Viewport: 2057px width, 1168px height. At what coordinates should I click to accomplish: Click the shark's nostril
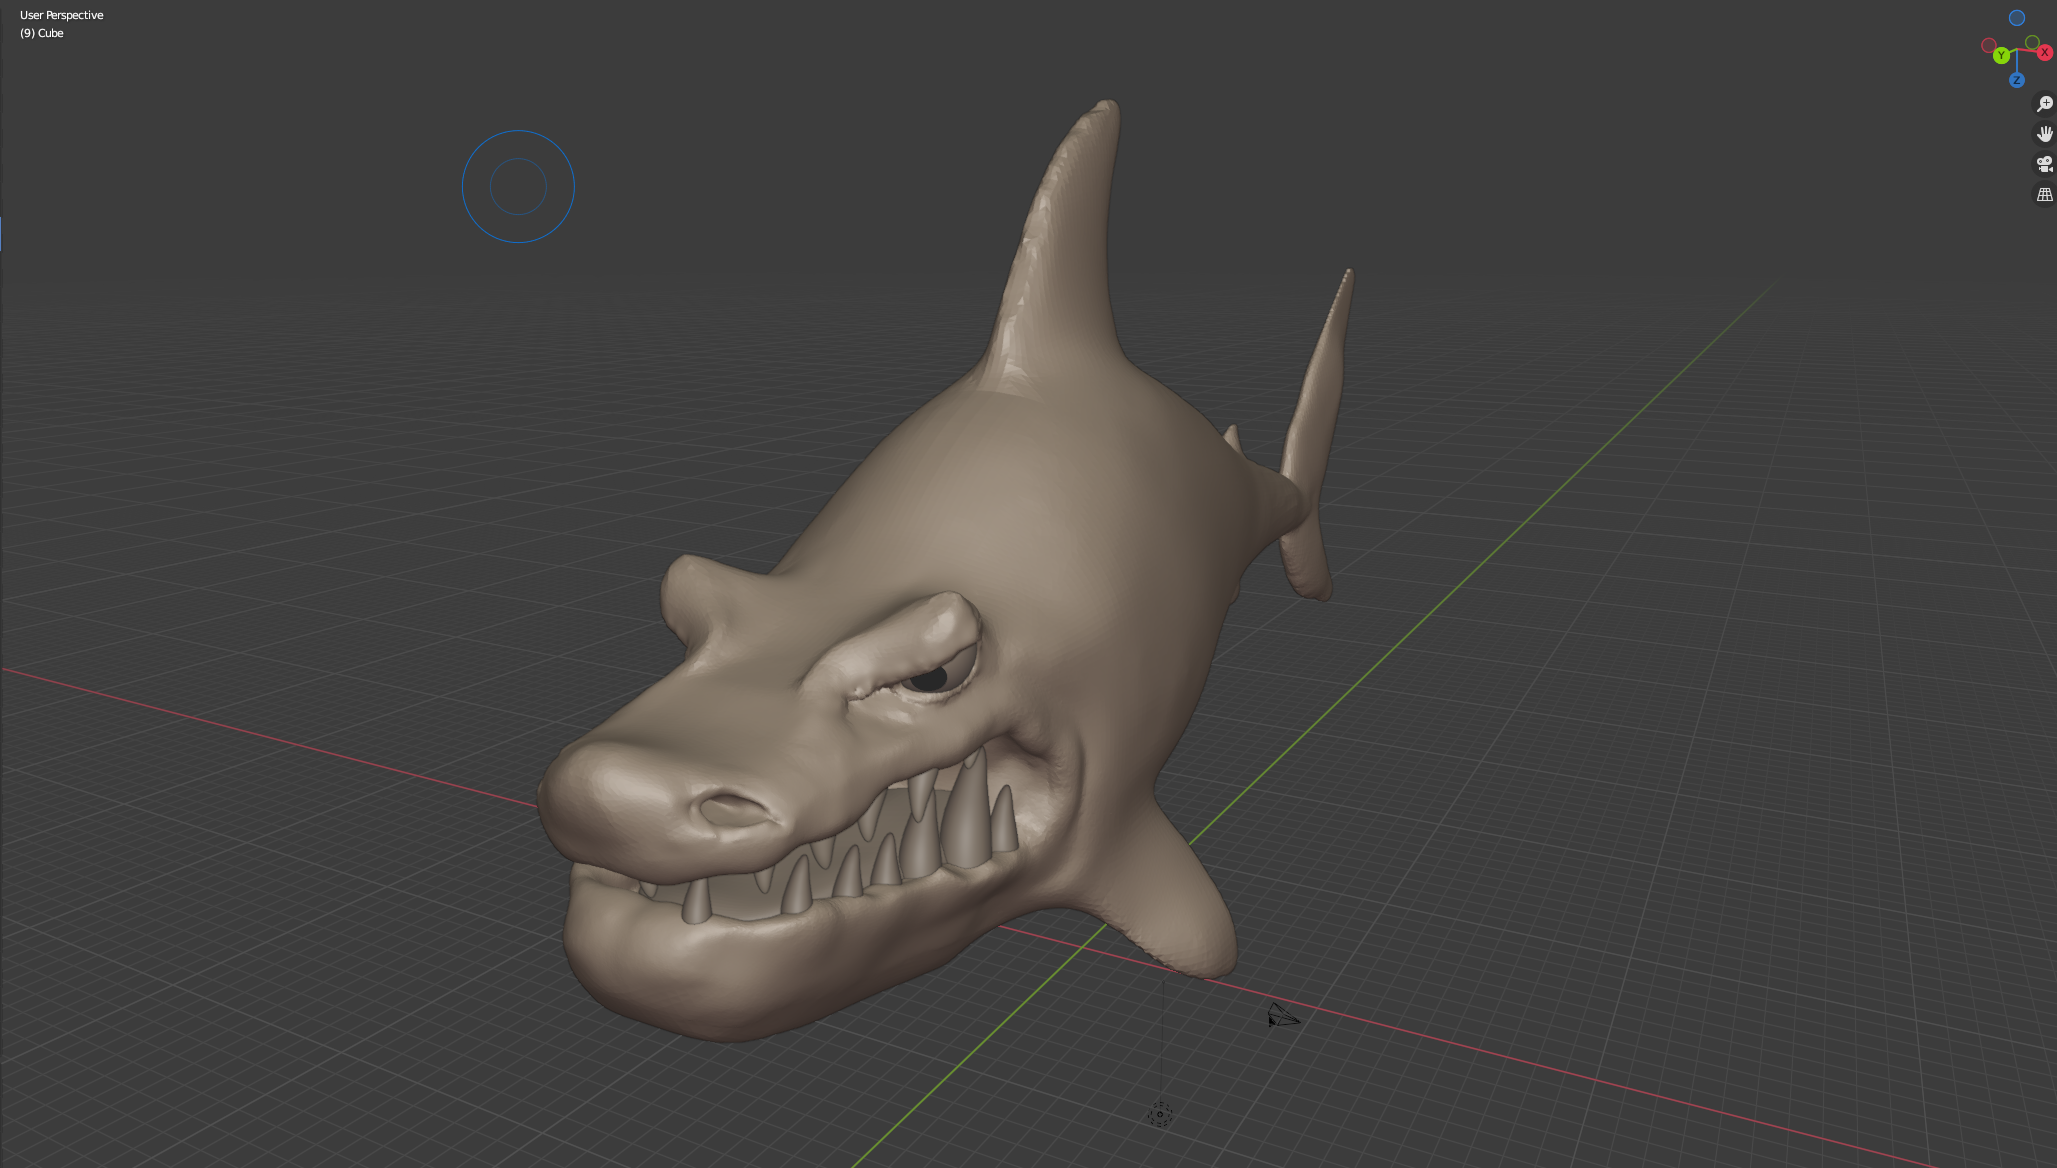click(734, 808)
